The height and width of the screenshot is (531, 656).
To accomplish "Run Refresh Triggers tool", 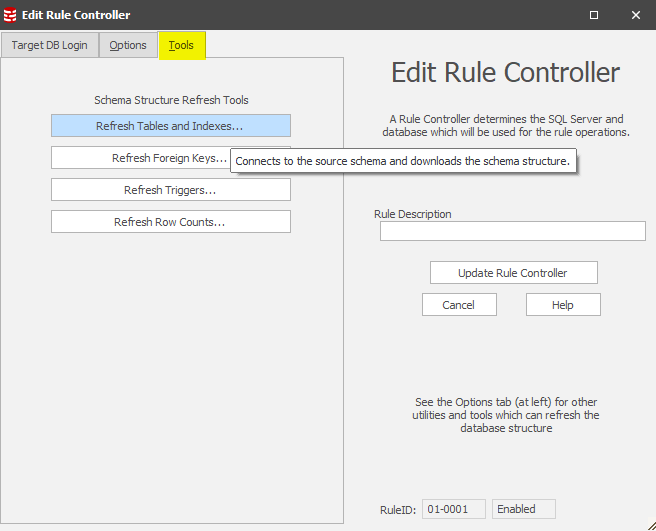I will 170,190.
